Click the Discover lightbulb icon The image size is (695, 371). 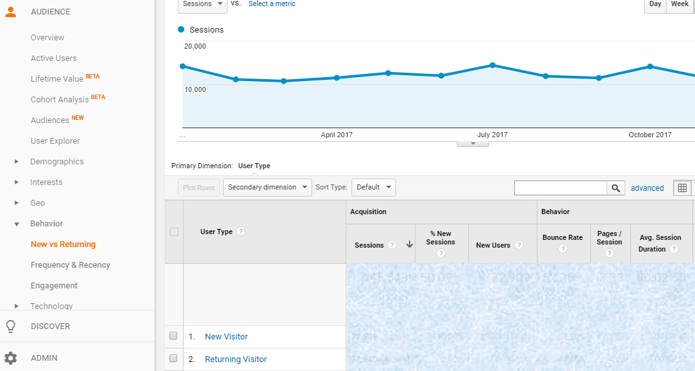point(11,326)
